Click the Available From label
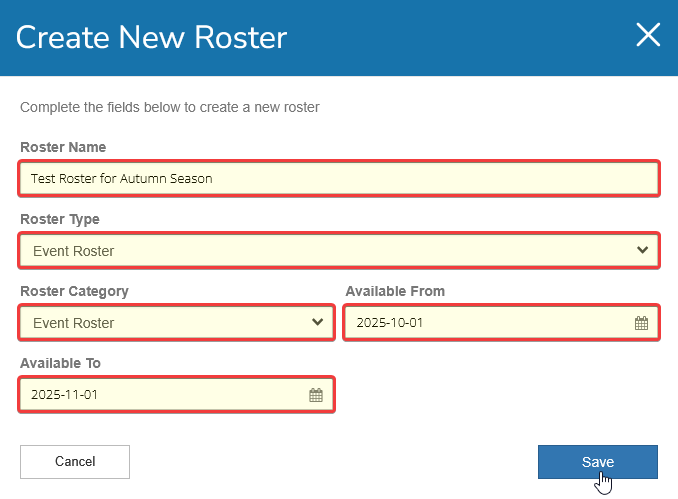The width and height of the screenshot is (678, 499). coord(395,291)
